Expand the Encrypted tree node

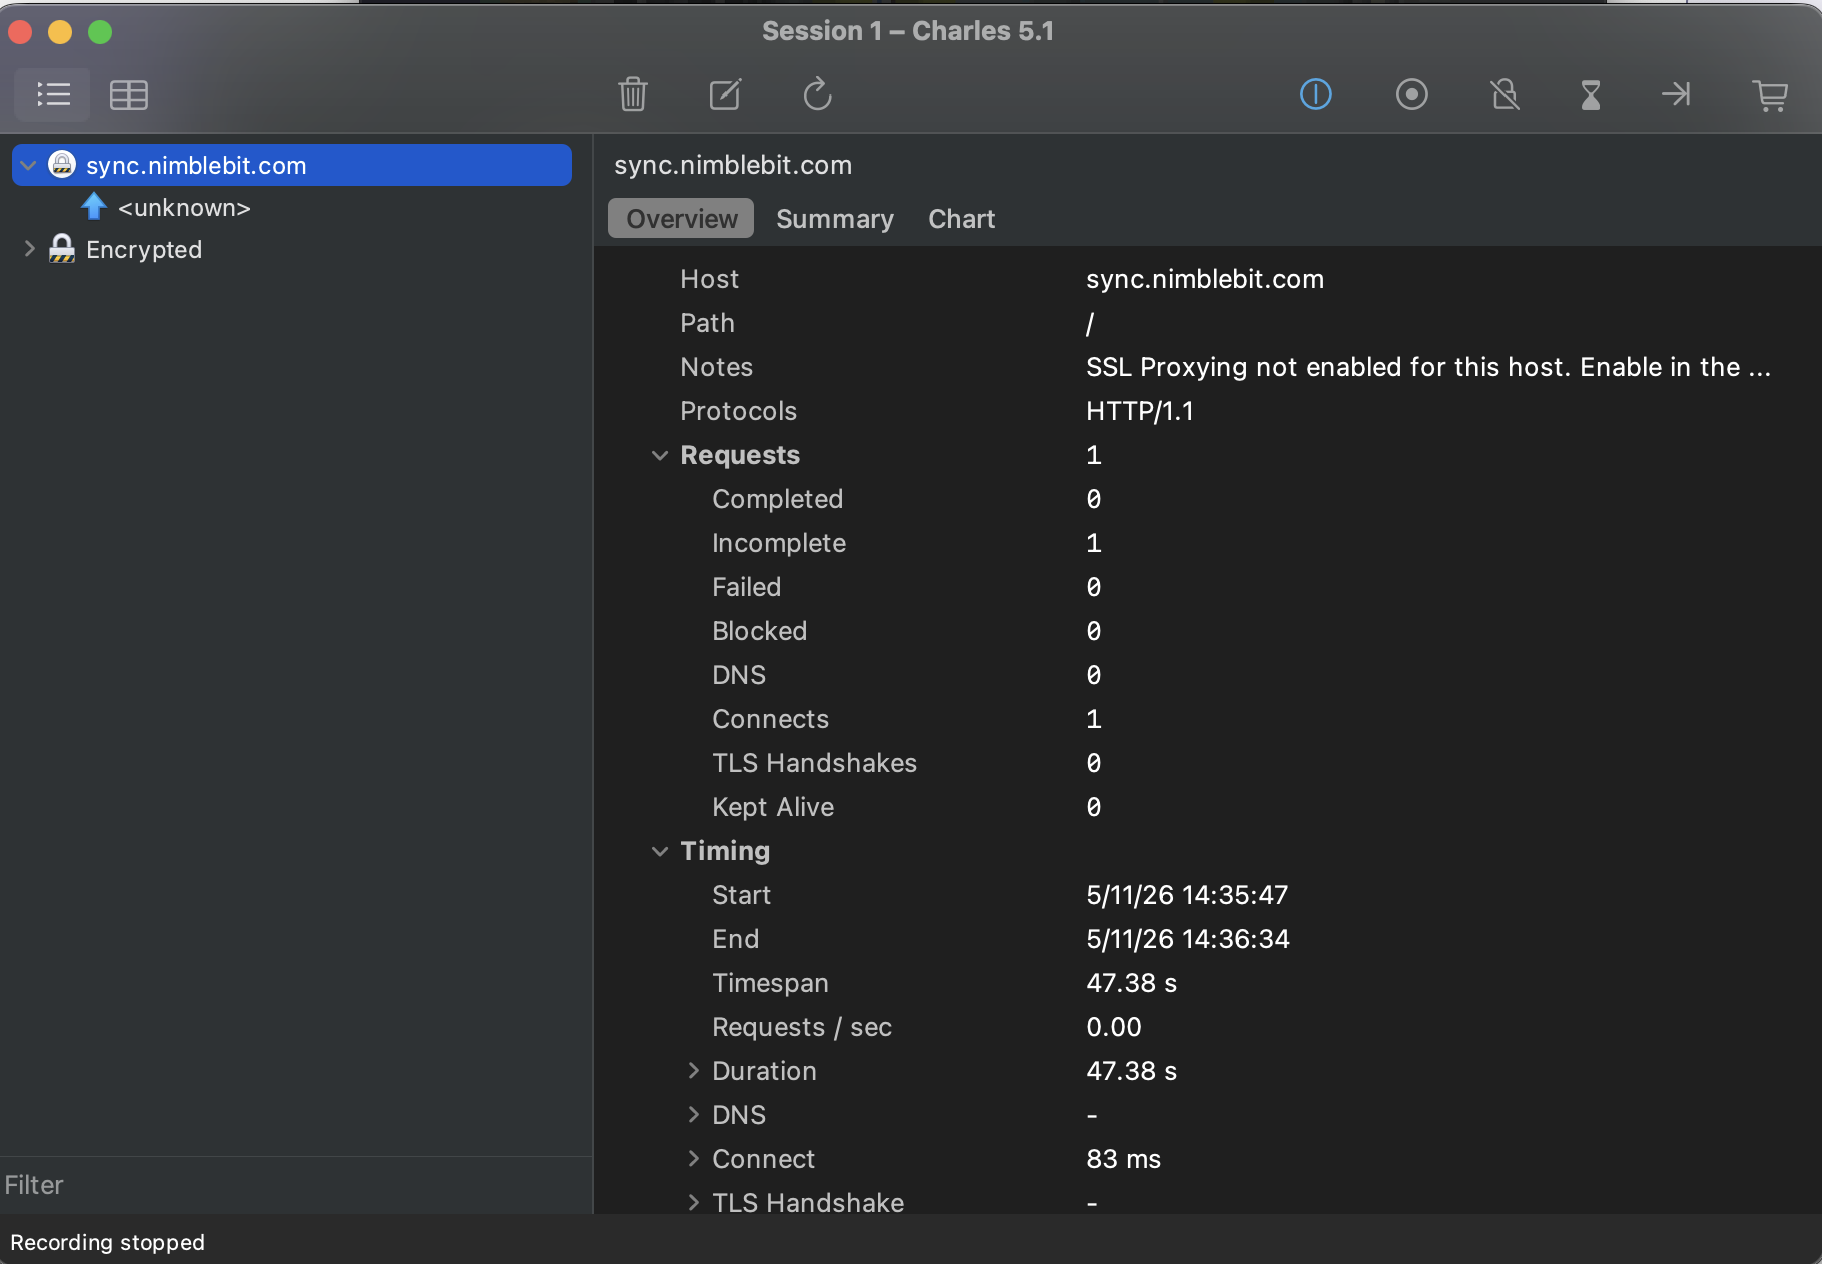(29, 249)
